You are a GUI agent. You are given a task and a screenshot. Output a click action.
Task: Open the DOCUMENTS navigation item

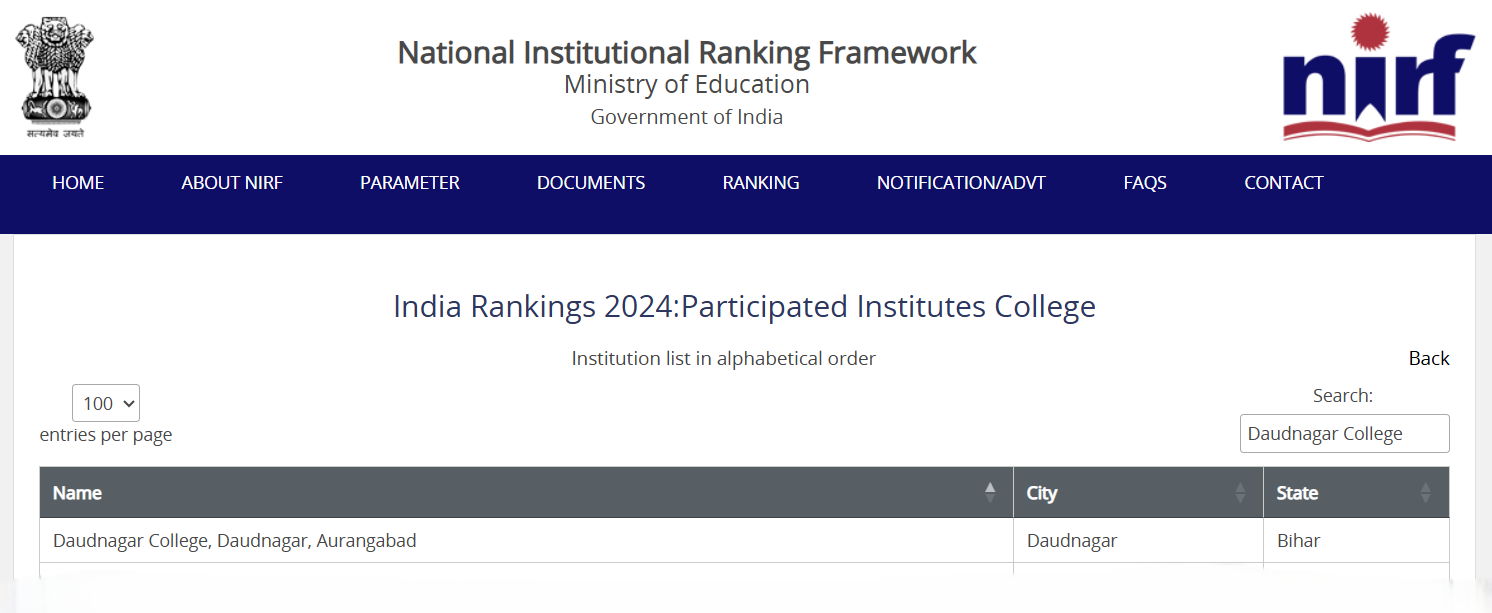click(591, 183)
